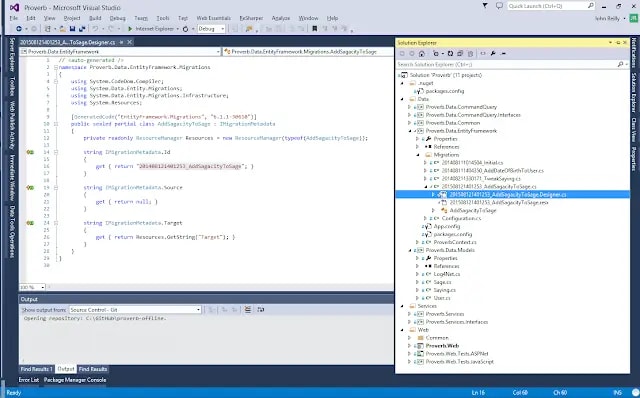The image size is (640, 398).
Task: Click the Quick Launch search magnifier icon
Action: point(590,6)
